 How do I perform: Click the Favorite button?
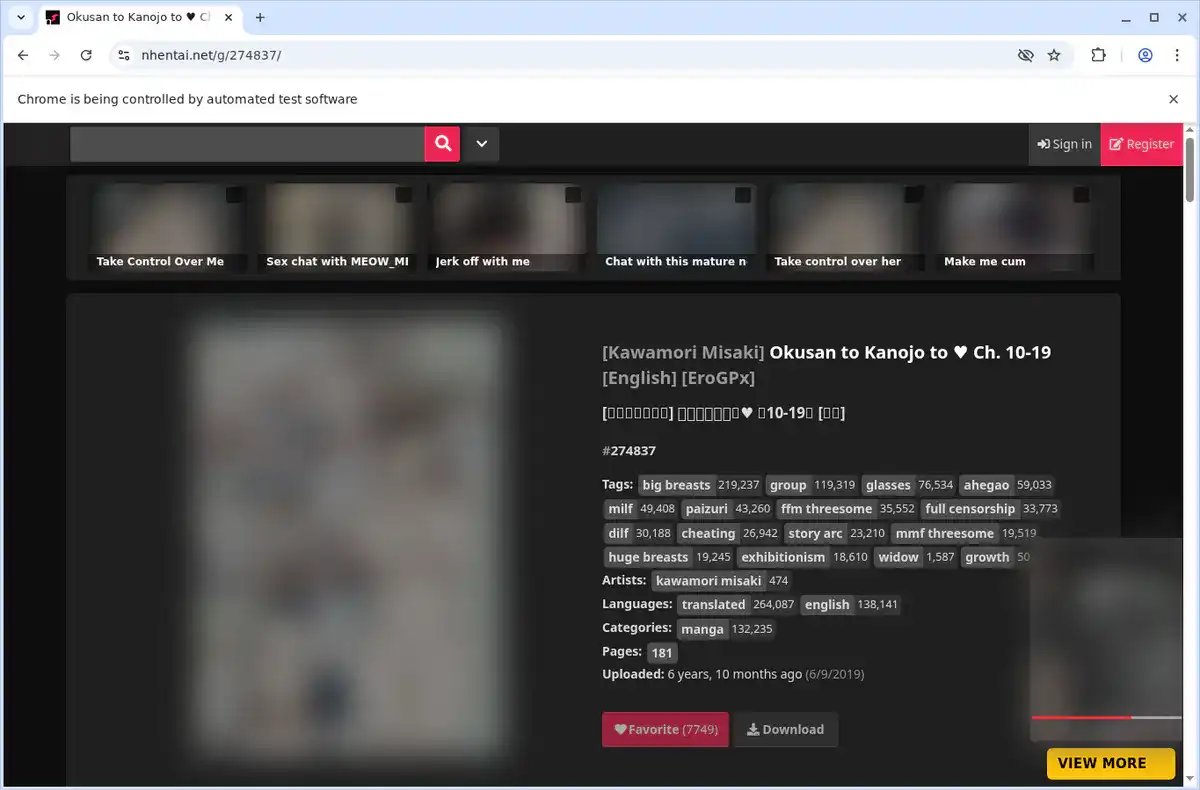click(665, 729)
